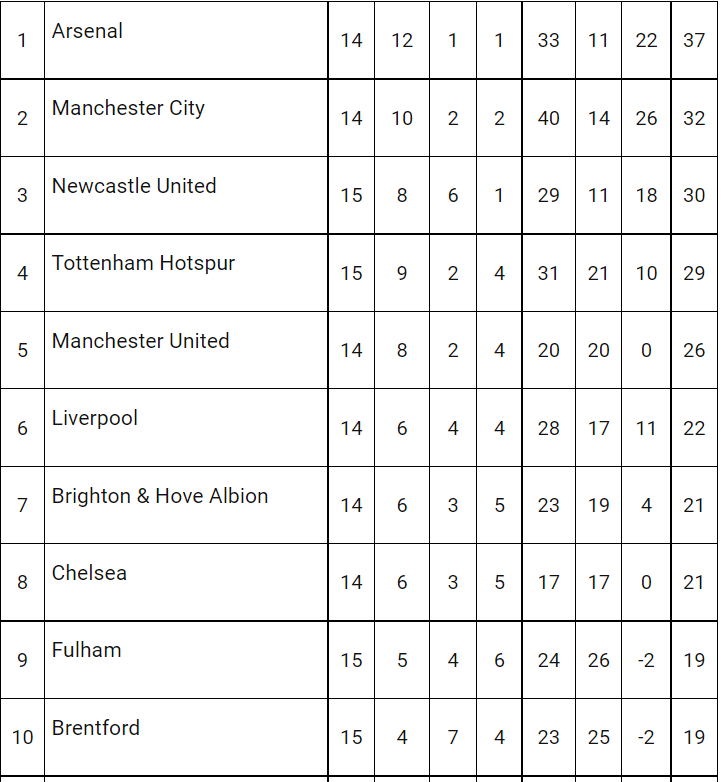721x782 pixels.
Task: Select Brighton & Hove Albion cell
Action: [186, 505]
